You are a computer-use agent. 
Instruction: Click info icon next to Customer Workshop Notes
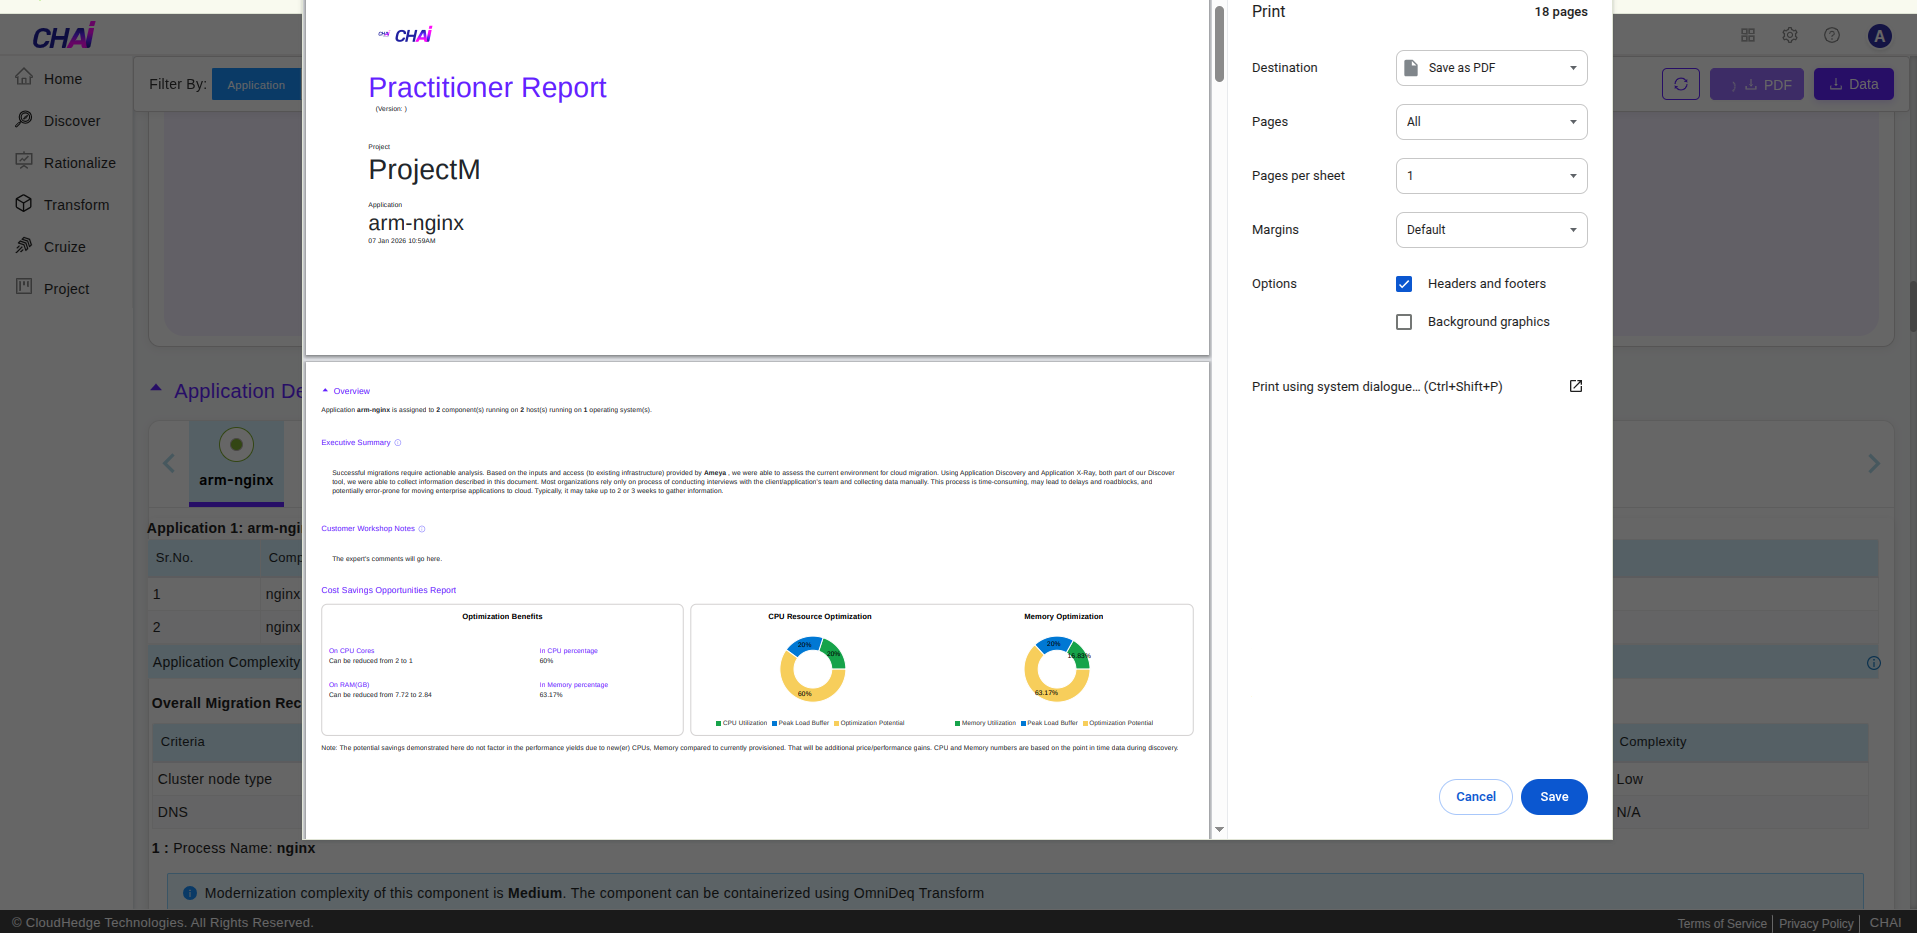pos(422,529)
